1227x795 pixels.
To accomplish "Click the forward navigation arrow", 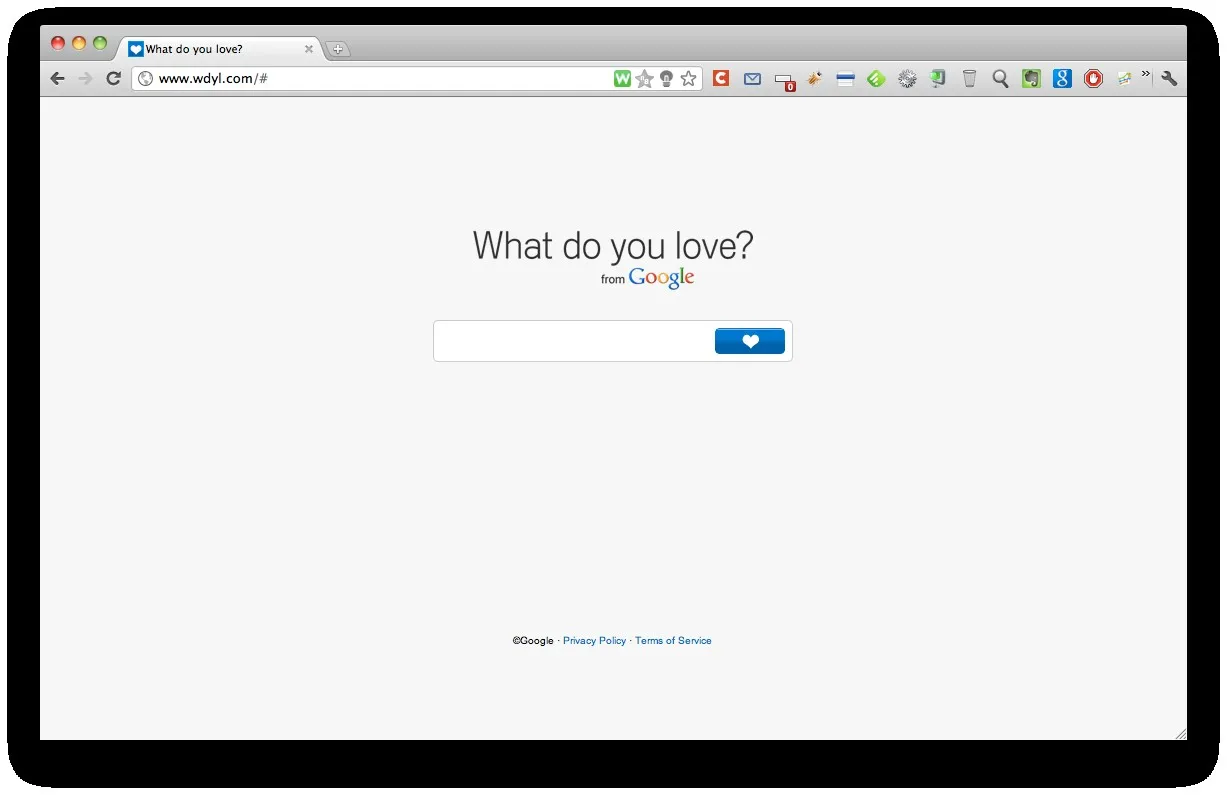I will coord(85,79).
